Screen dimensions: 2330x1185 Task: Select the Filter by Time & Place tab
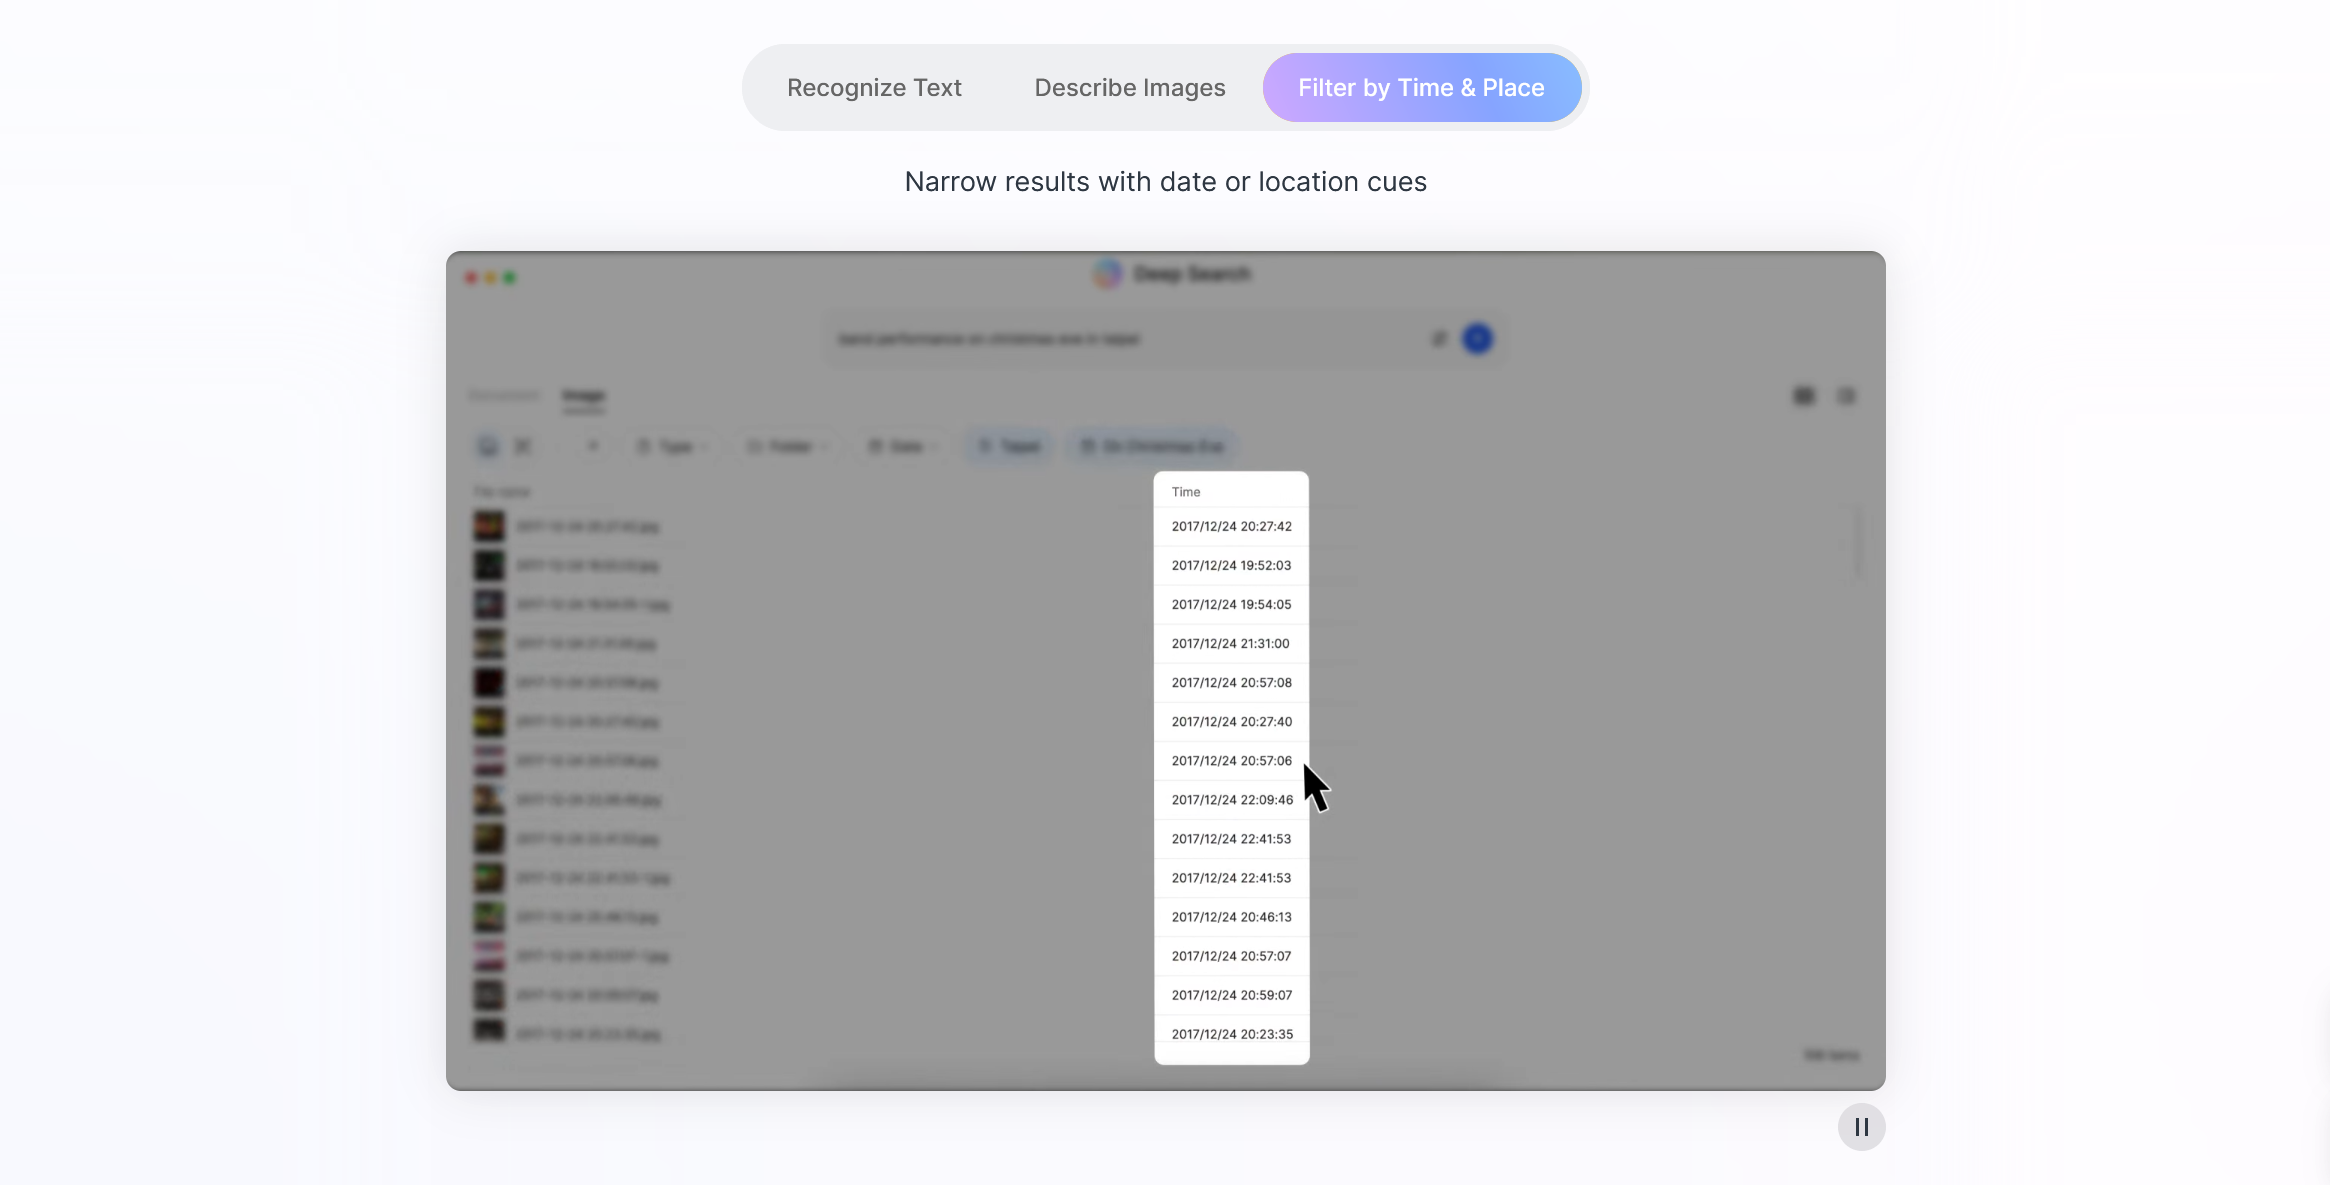point(1420,88)
